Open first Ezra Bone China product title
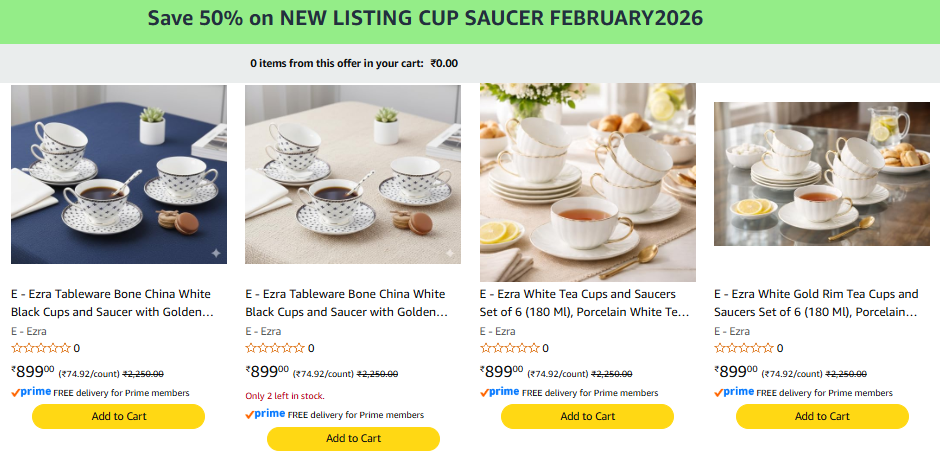This screenshot has height=455, width=940. click(112, 303)
